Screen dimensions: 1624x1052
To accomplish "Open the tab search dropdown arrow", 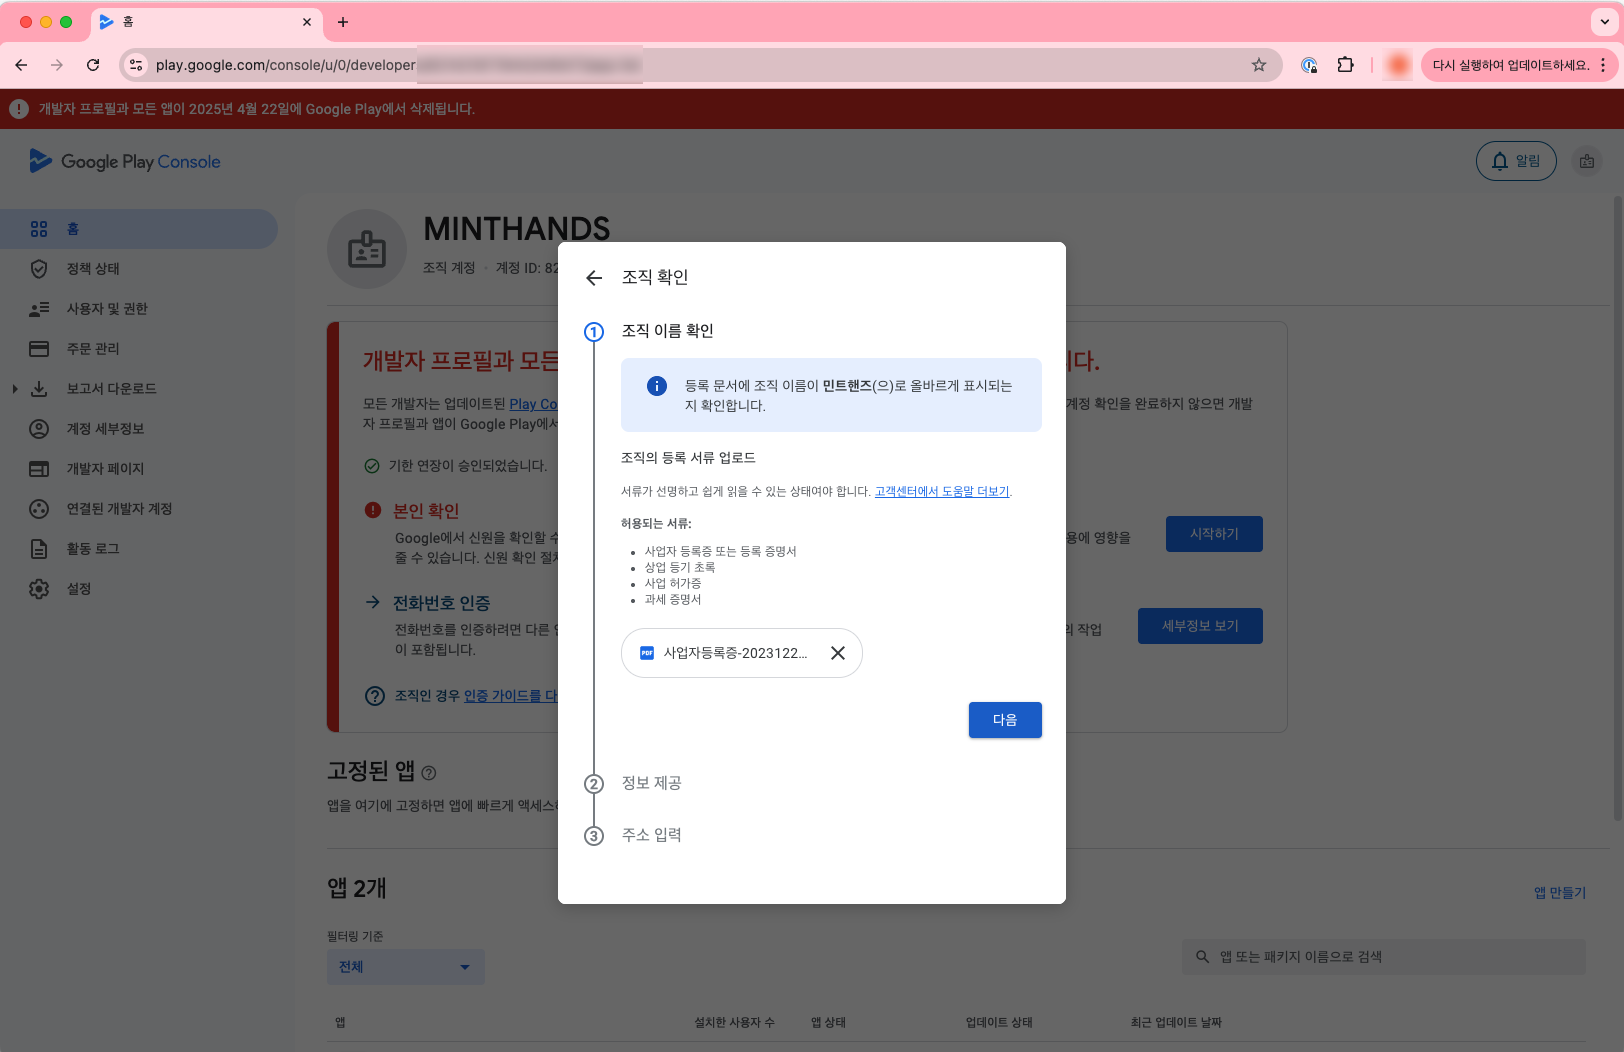I will (1605, 22).
